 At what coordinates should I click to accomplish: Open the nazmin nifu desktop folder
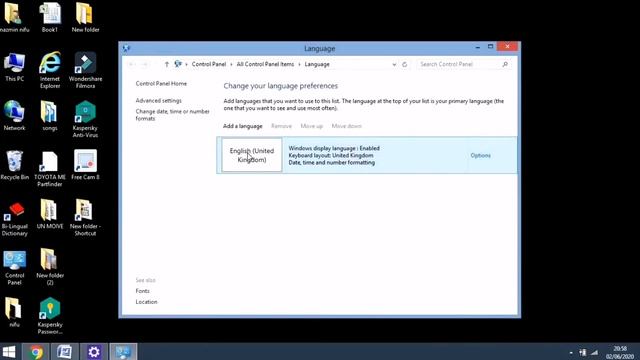(x=14, y=18)
